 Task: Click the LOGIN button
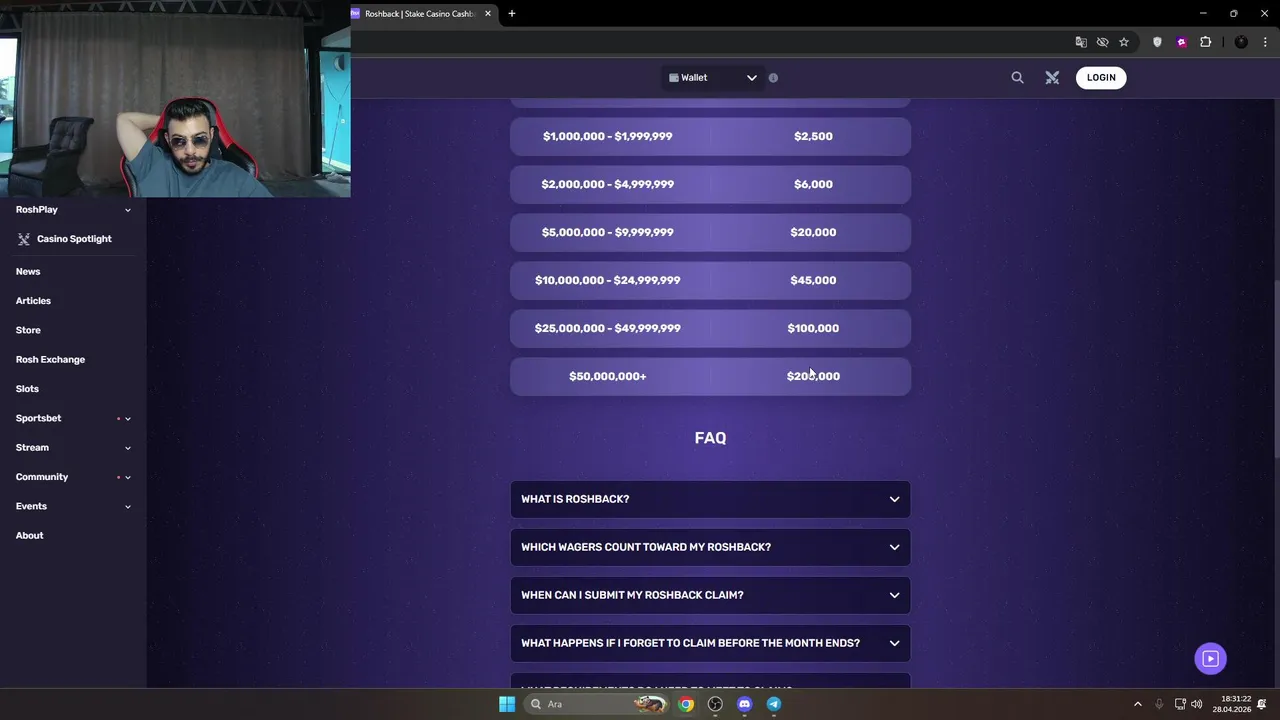click(1101, 77)
